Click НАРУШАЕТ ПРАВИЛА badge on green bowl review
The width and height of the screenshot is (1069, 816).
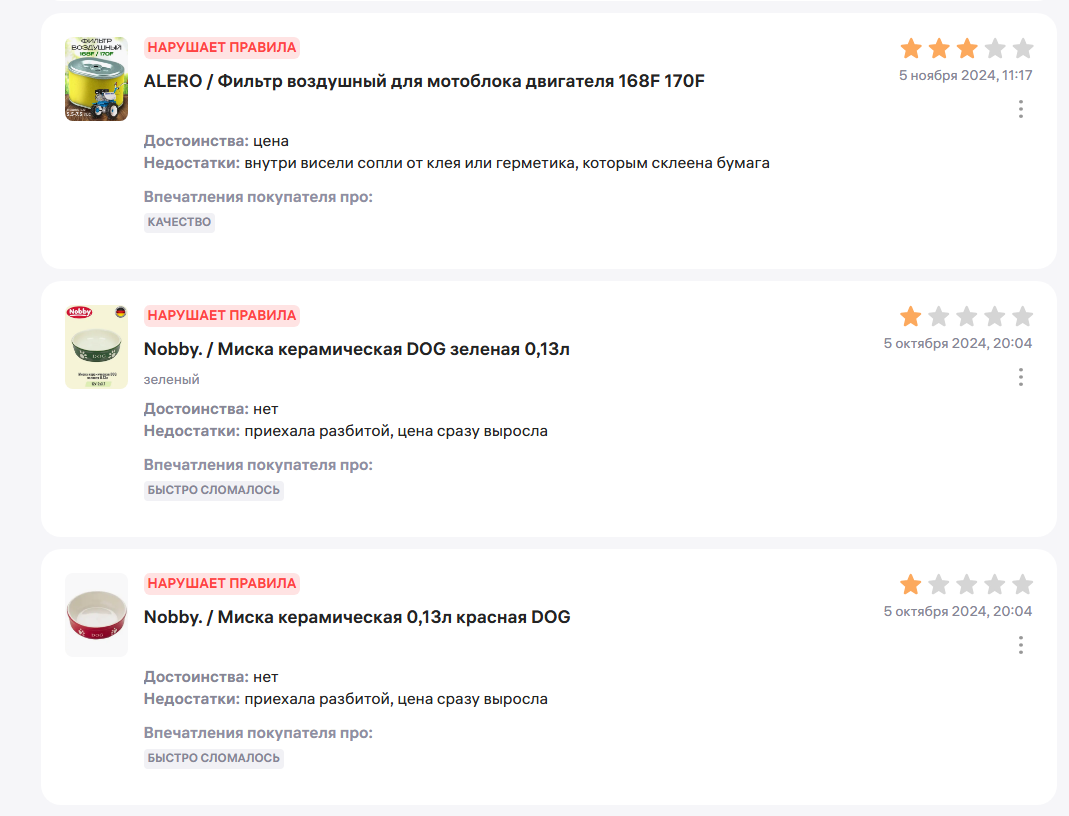point(222,315)
